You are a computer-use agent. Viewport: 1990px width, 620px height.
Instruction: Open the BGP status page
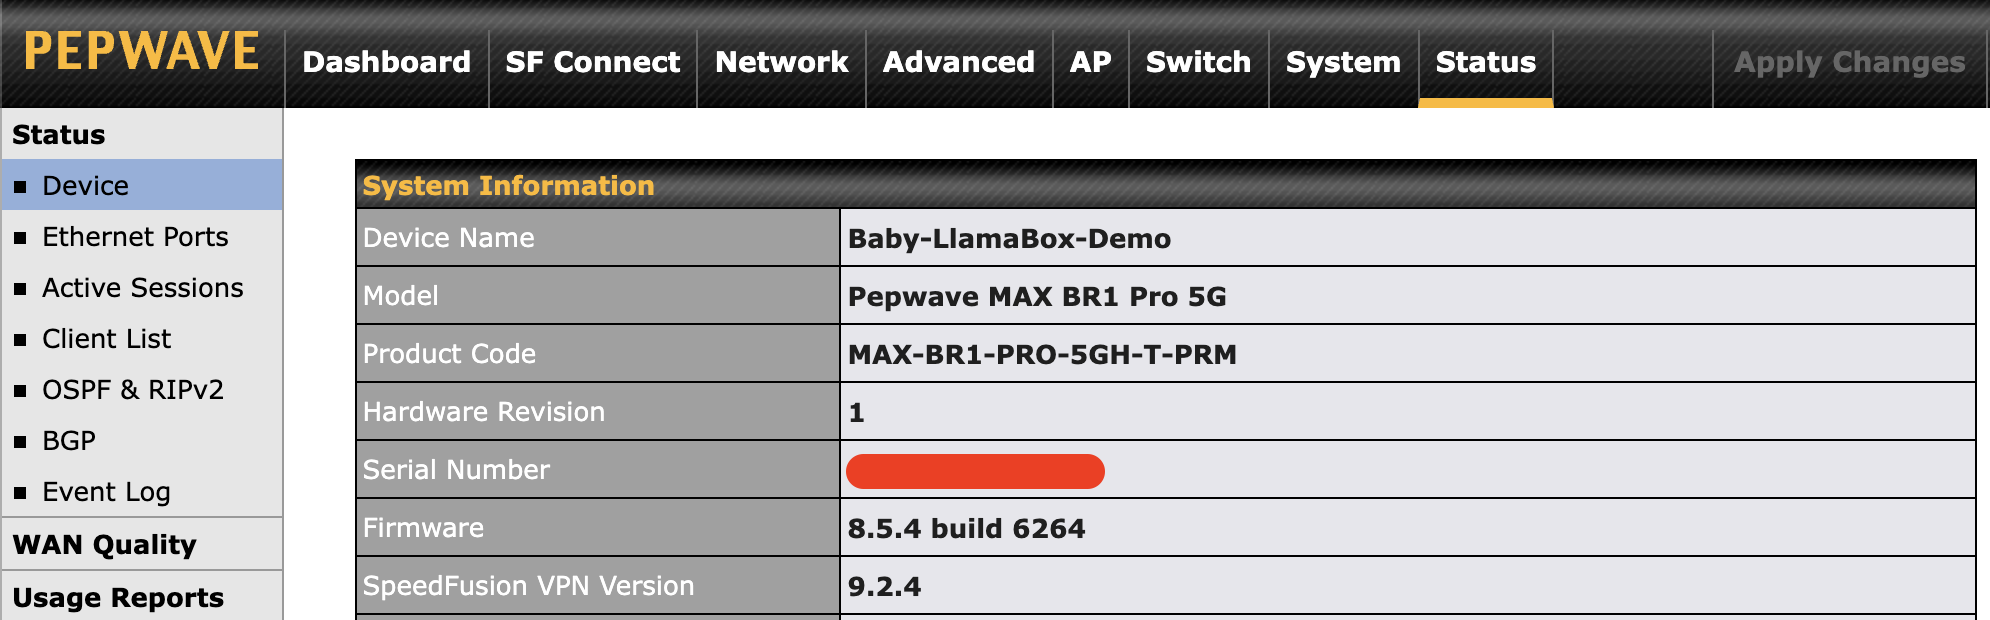pyautogui.click(x=69, y=441)
